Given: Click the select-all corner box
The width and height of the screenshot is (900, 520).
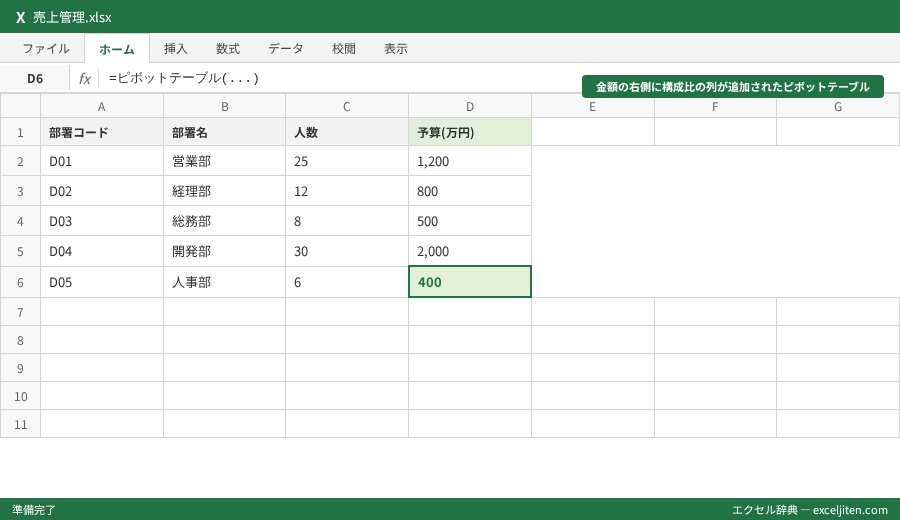Looking at the screenshot, I should (x=20, y=106).
